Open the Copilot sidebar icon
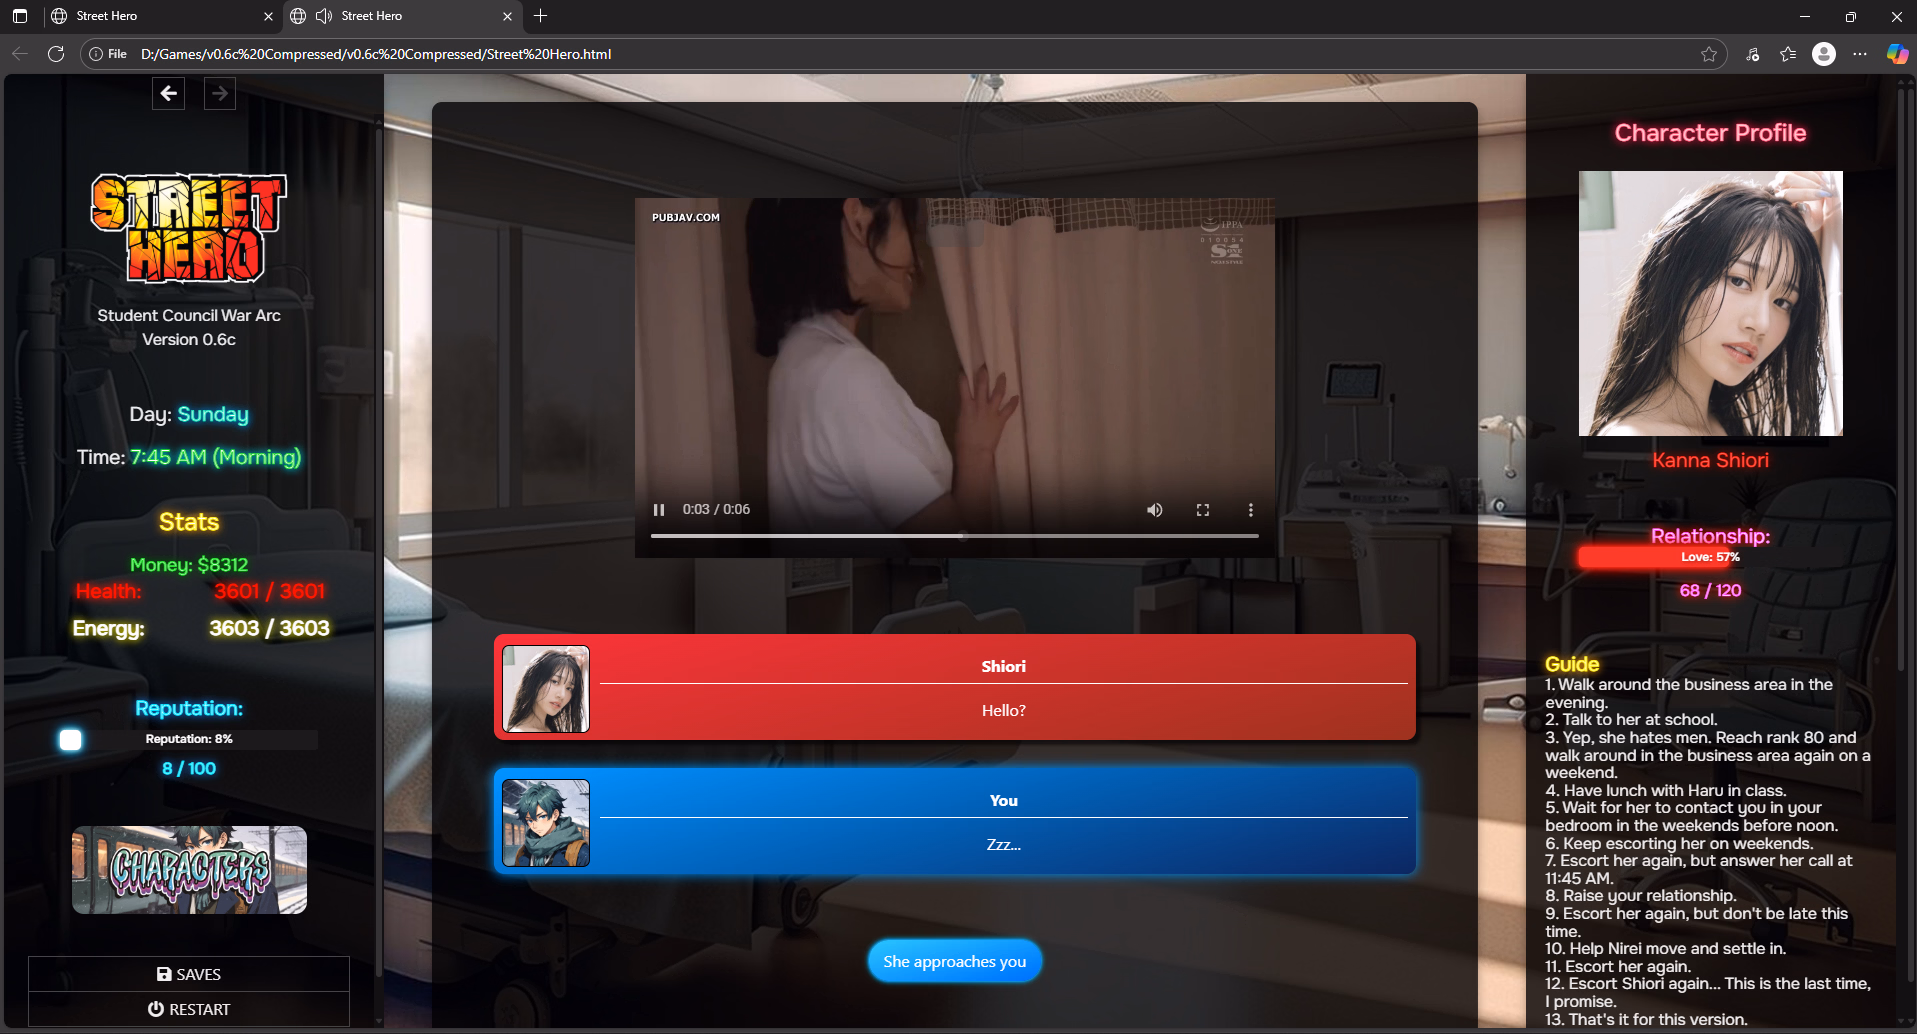Image resolution: width=1917 pixels, height=1034 pixels. (x=1896, y=54)
